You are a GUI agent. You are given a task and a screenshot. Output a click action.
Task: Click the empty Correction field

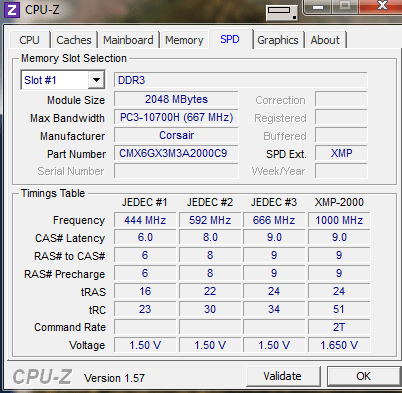[341, 99]
